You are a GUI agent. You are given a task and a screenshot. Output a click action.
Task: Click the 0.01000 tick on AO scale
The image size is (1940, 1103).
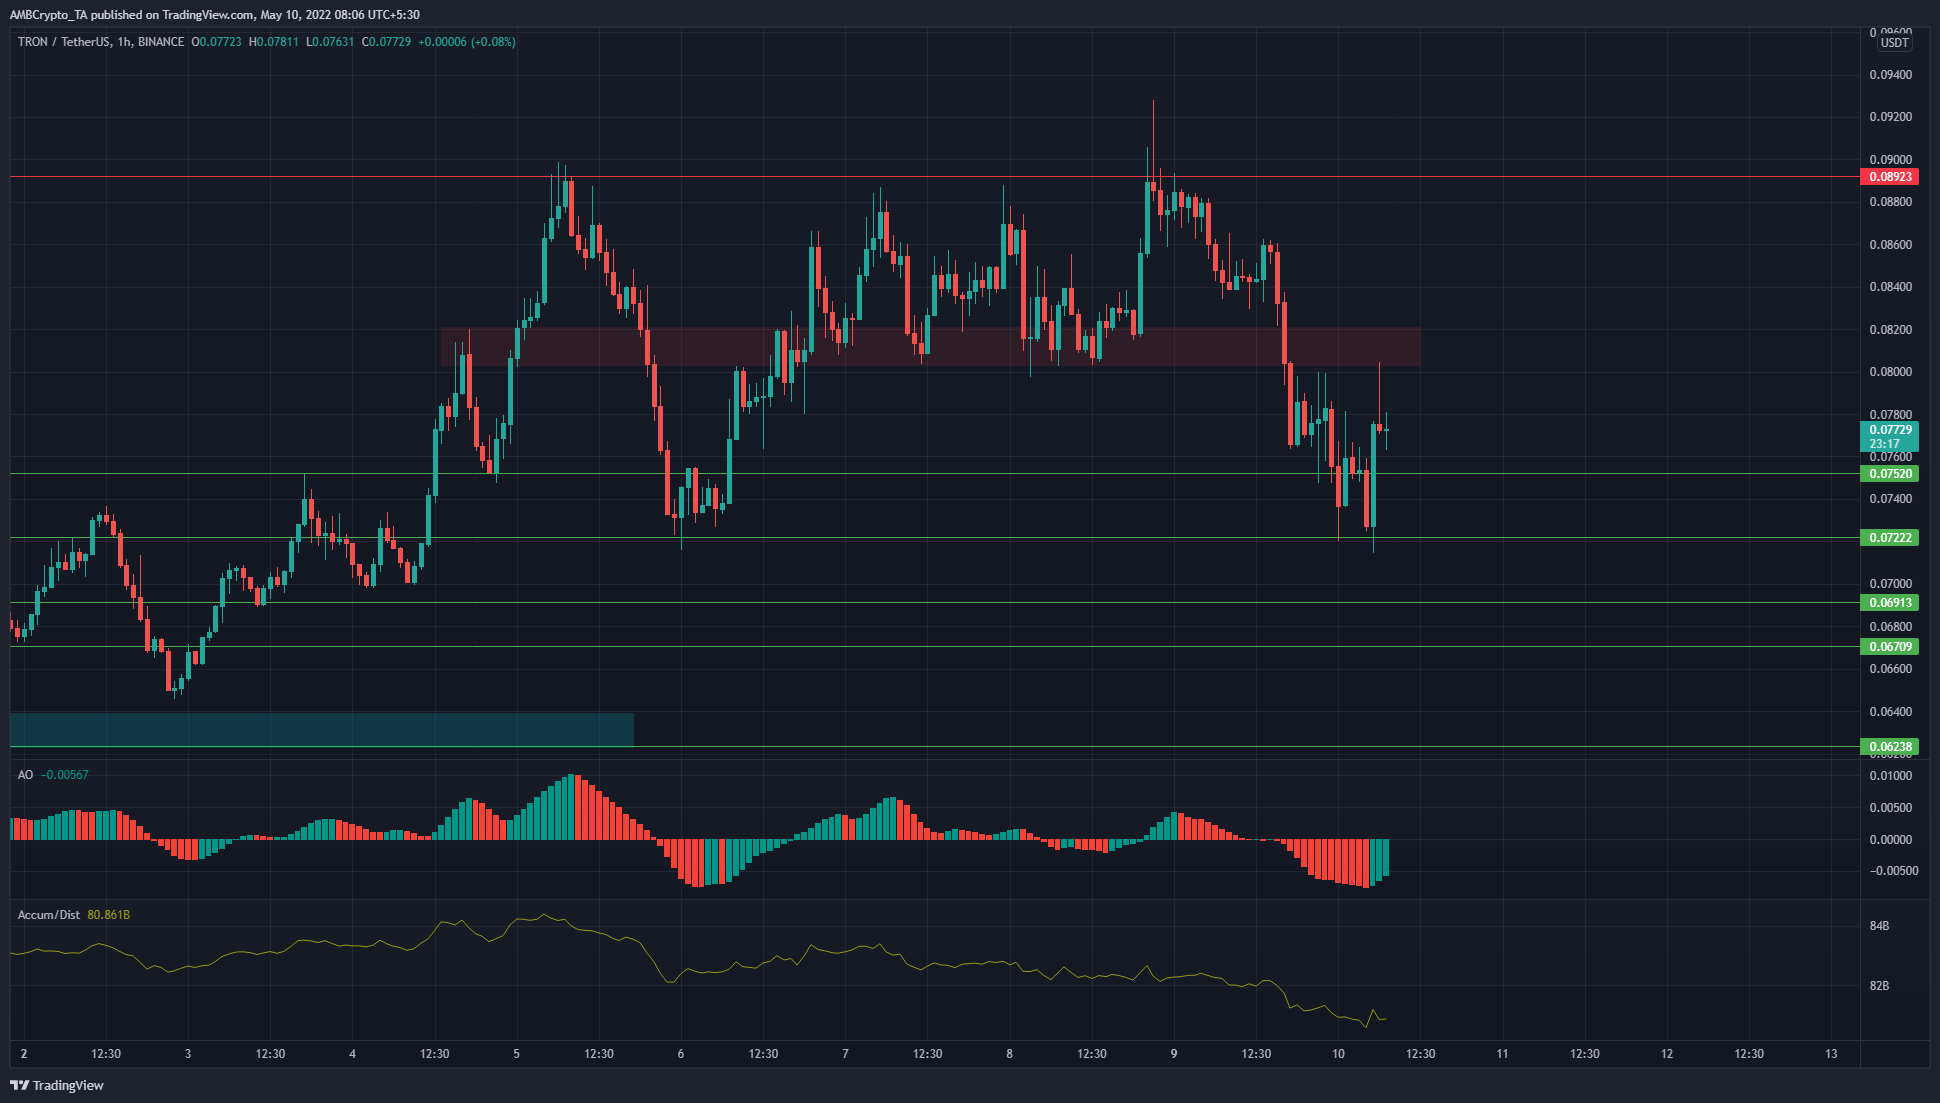click(x=1890, y=776)
